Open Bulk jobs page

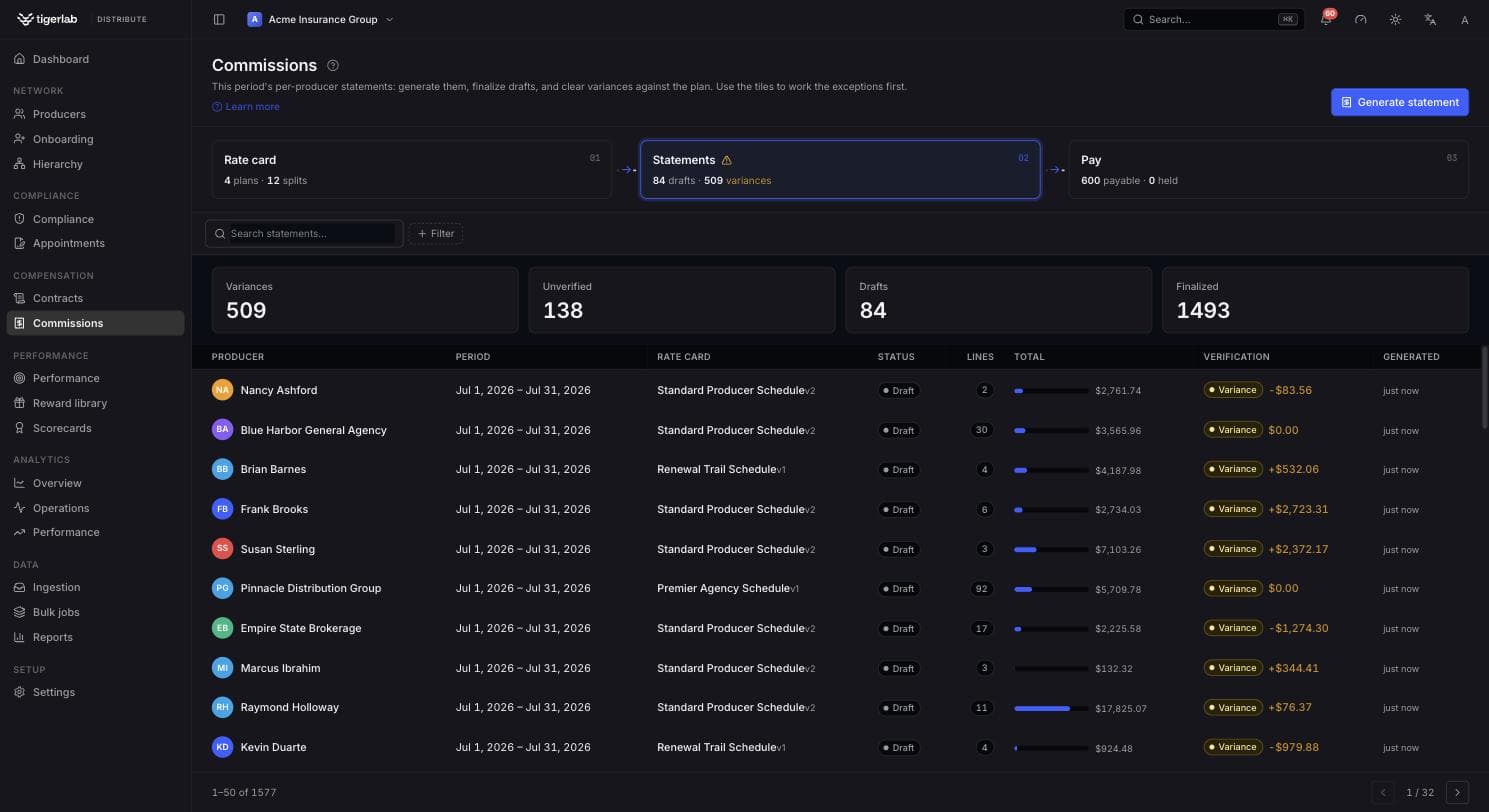[x=95, y=612]
